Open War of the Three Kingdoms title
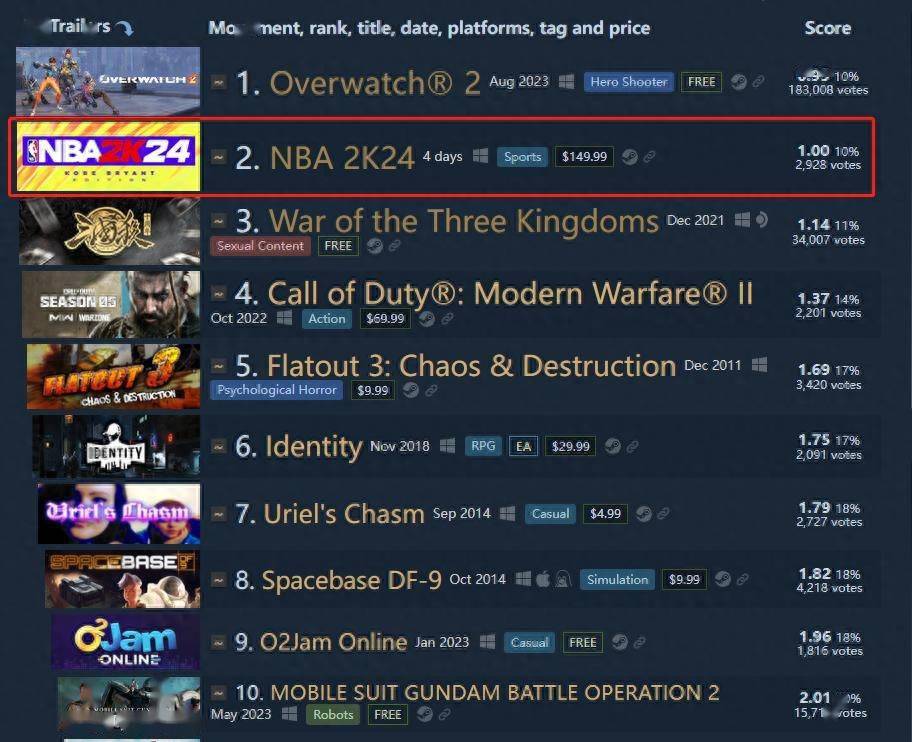Image resolution: width=912 pixels, height=742 pixels. [x=464, y=222]
